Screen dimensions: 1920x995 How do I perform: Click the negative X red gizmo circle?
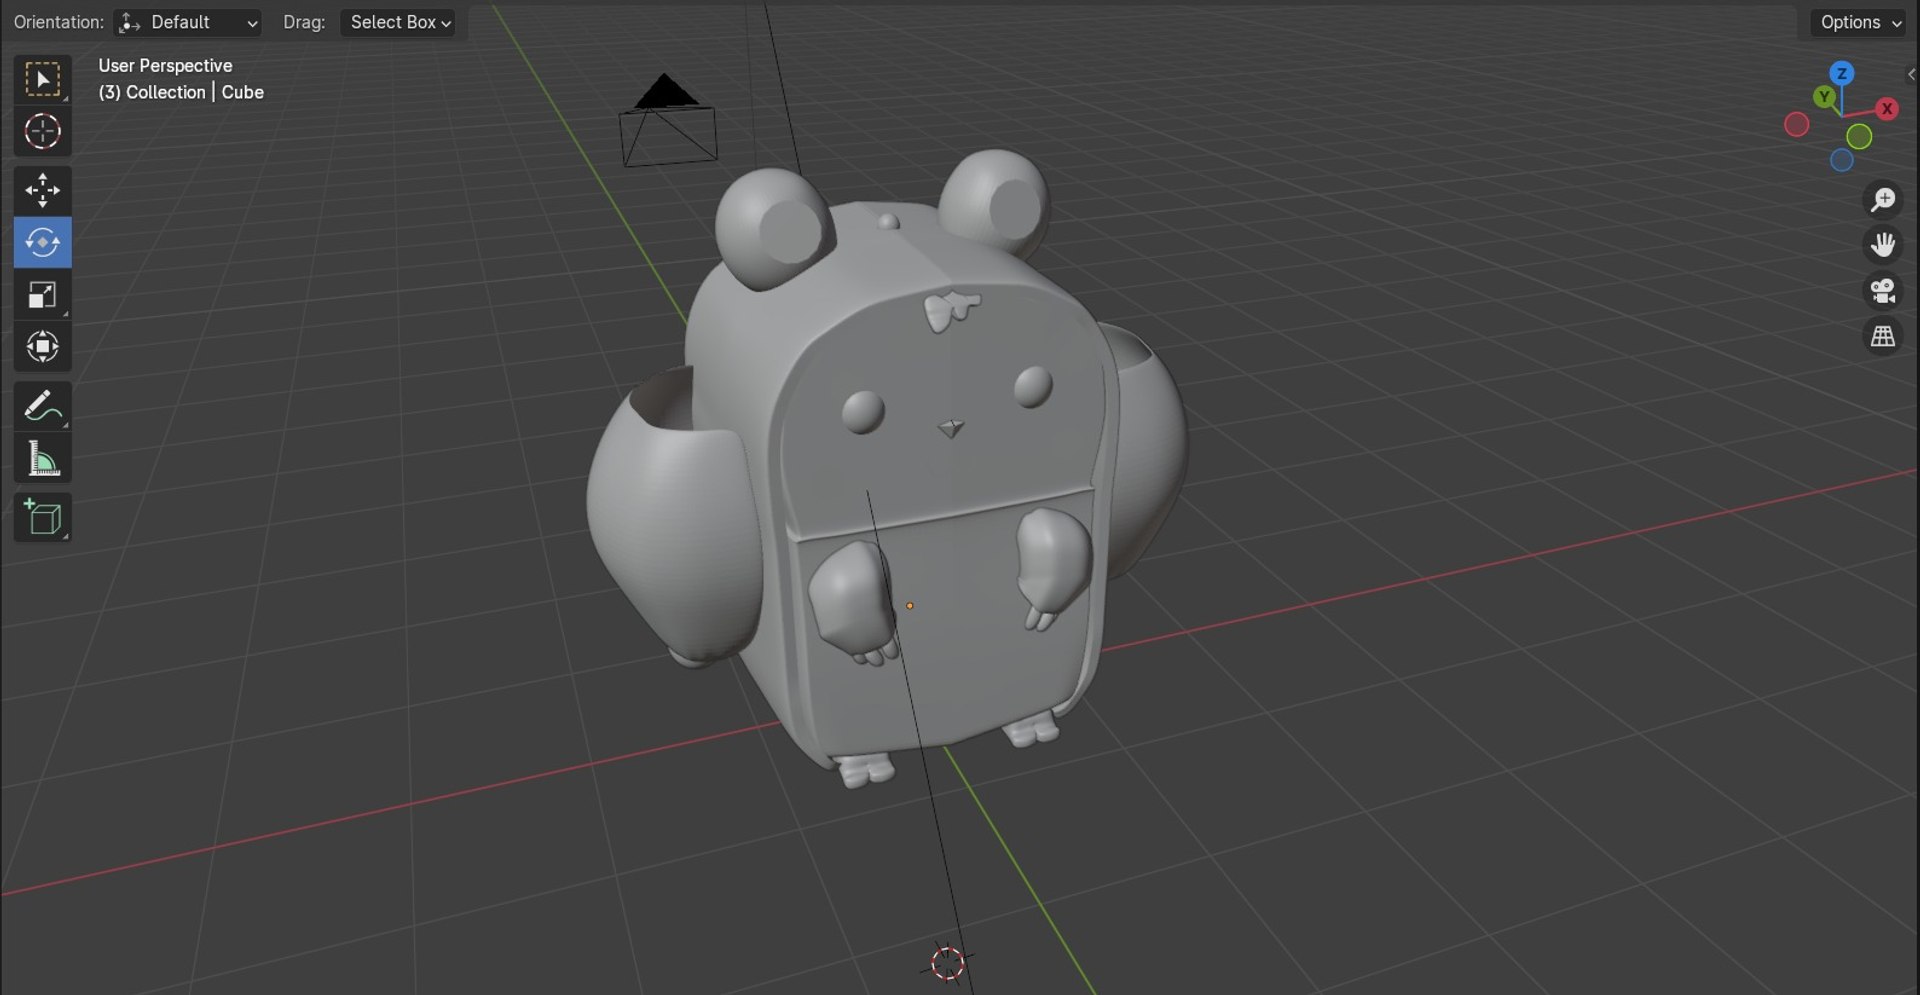pos(1796,125)
